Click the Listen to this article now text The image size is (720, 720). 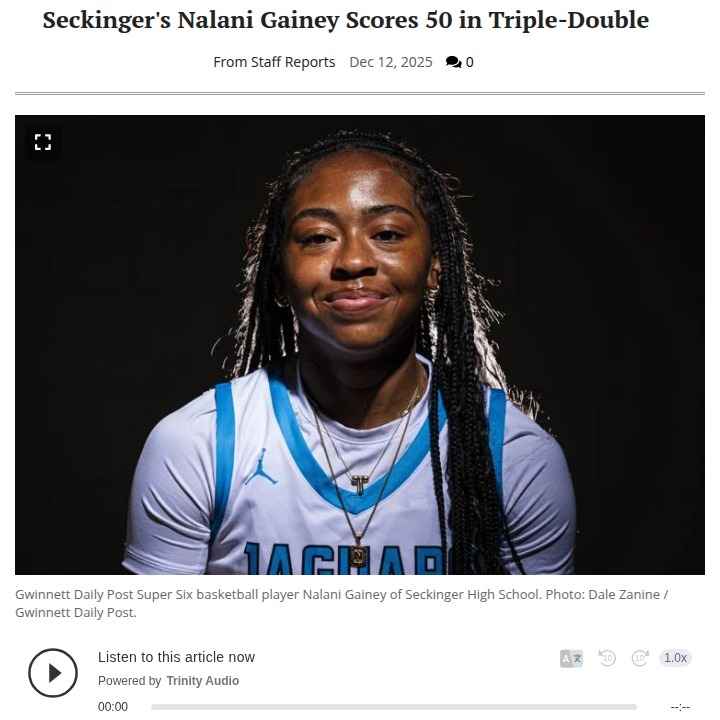coord(176,657)
